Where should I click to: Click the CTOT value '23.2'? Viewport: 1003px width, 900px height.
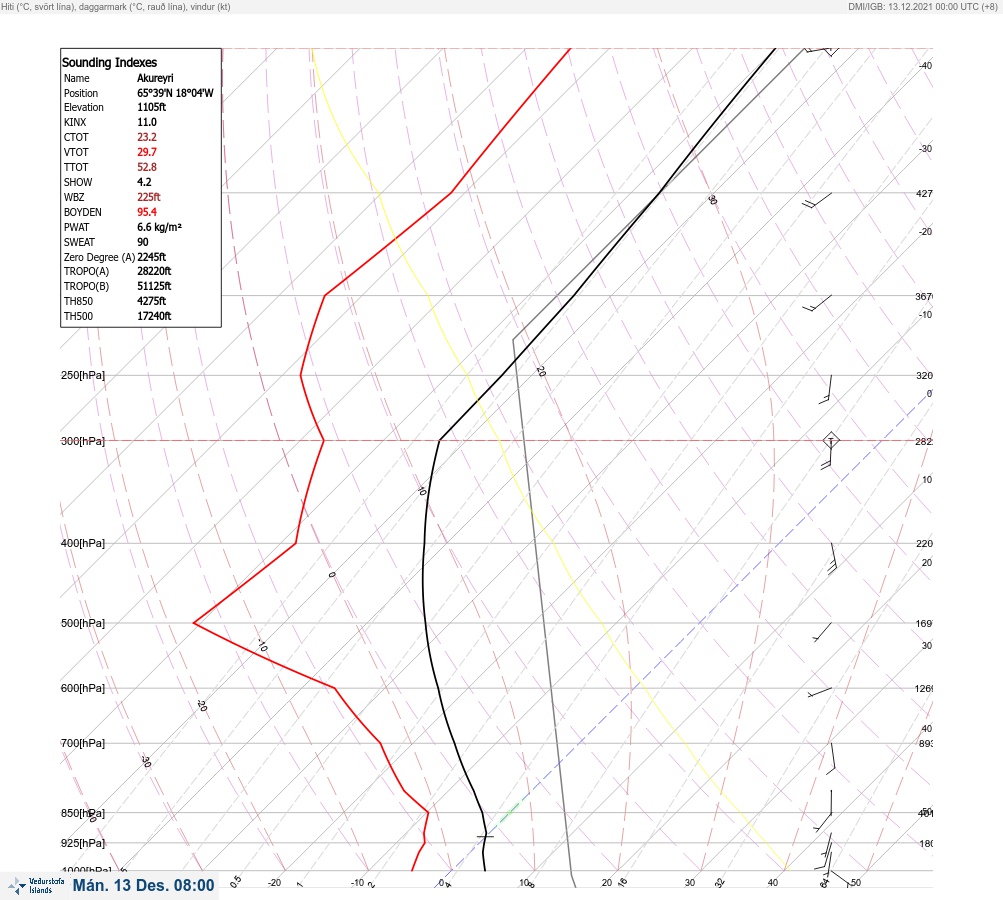point(147,137)
